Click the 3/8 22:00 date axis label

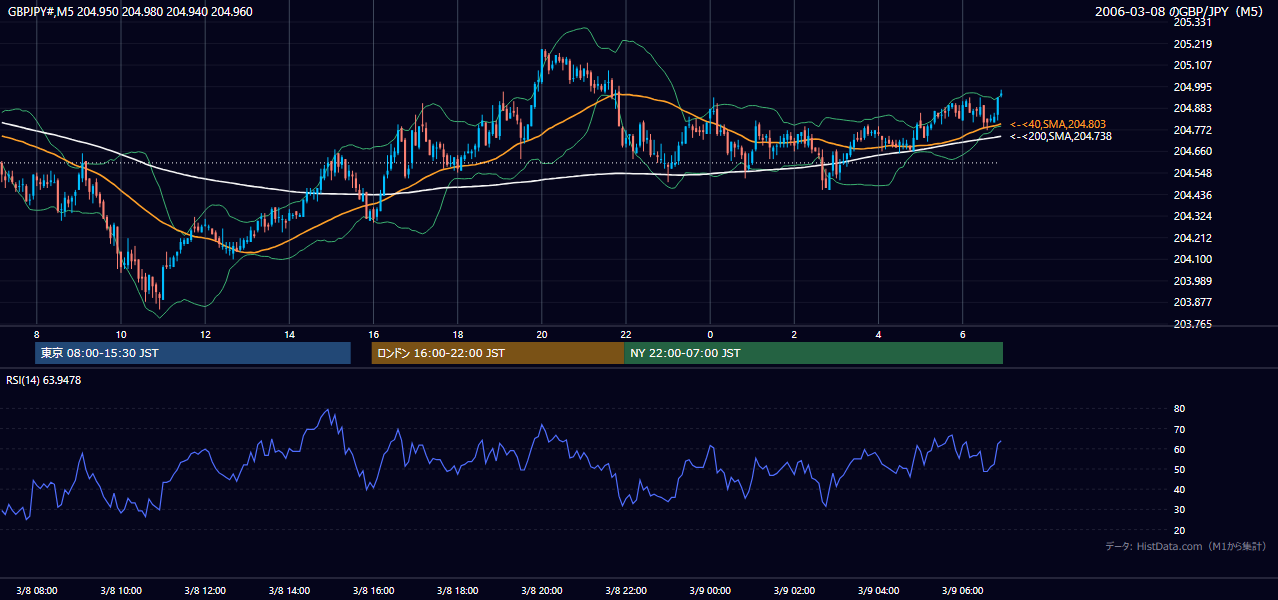[x=626, y=590]
